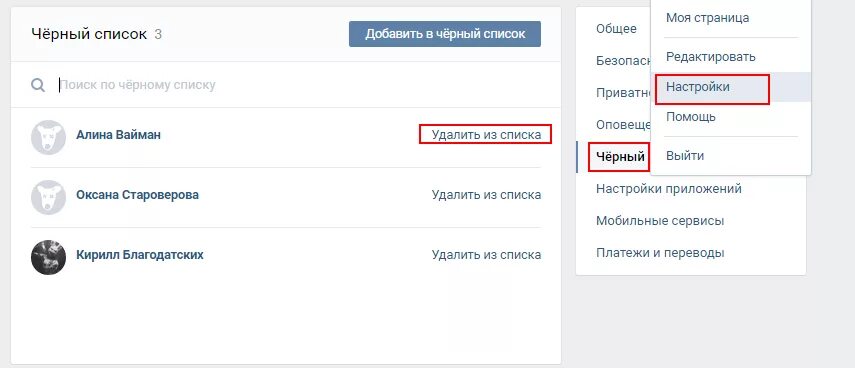The width and height of the screenshot is (855, 368).
Task: Click the search magnifier icon
Action: pos(38,85)
